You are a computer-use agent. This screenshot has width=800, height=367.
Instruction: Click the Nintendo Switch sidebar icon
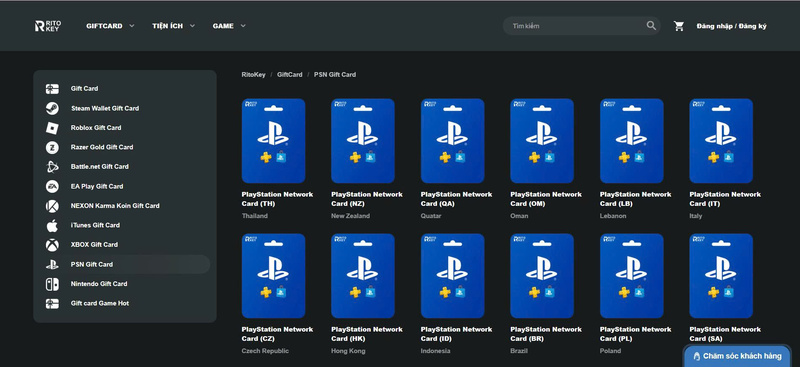(x=52, y=284)
